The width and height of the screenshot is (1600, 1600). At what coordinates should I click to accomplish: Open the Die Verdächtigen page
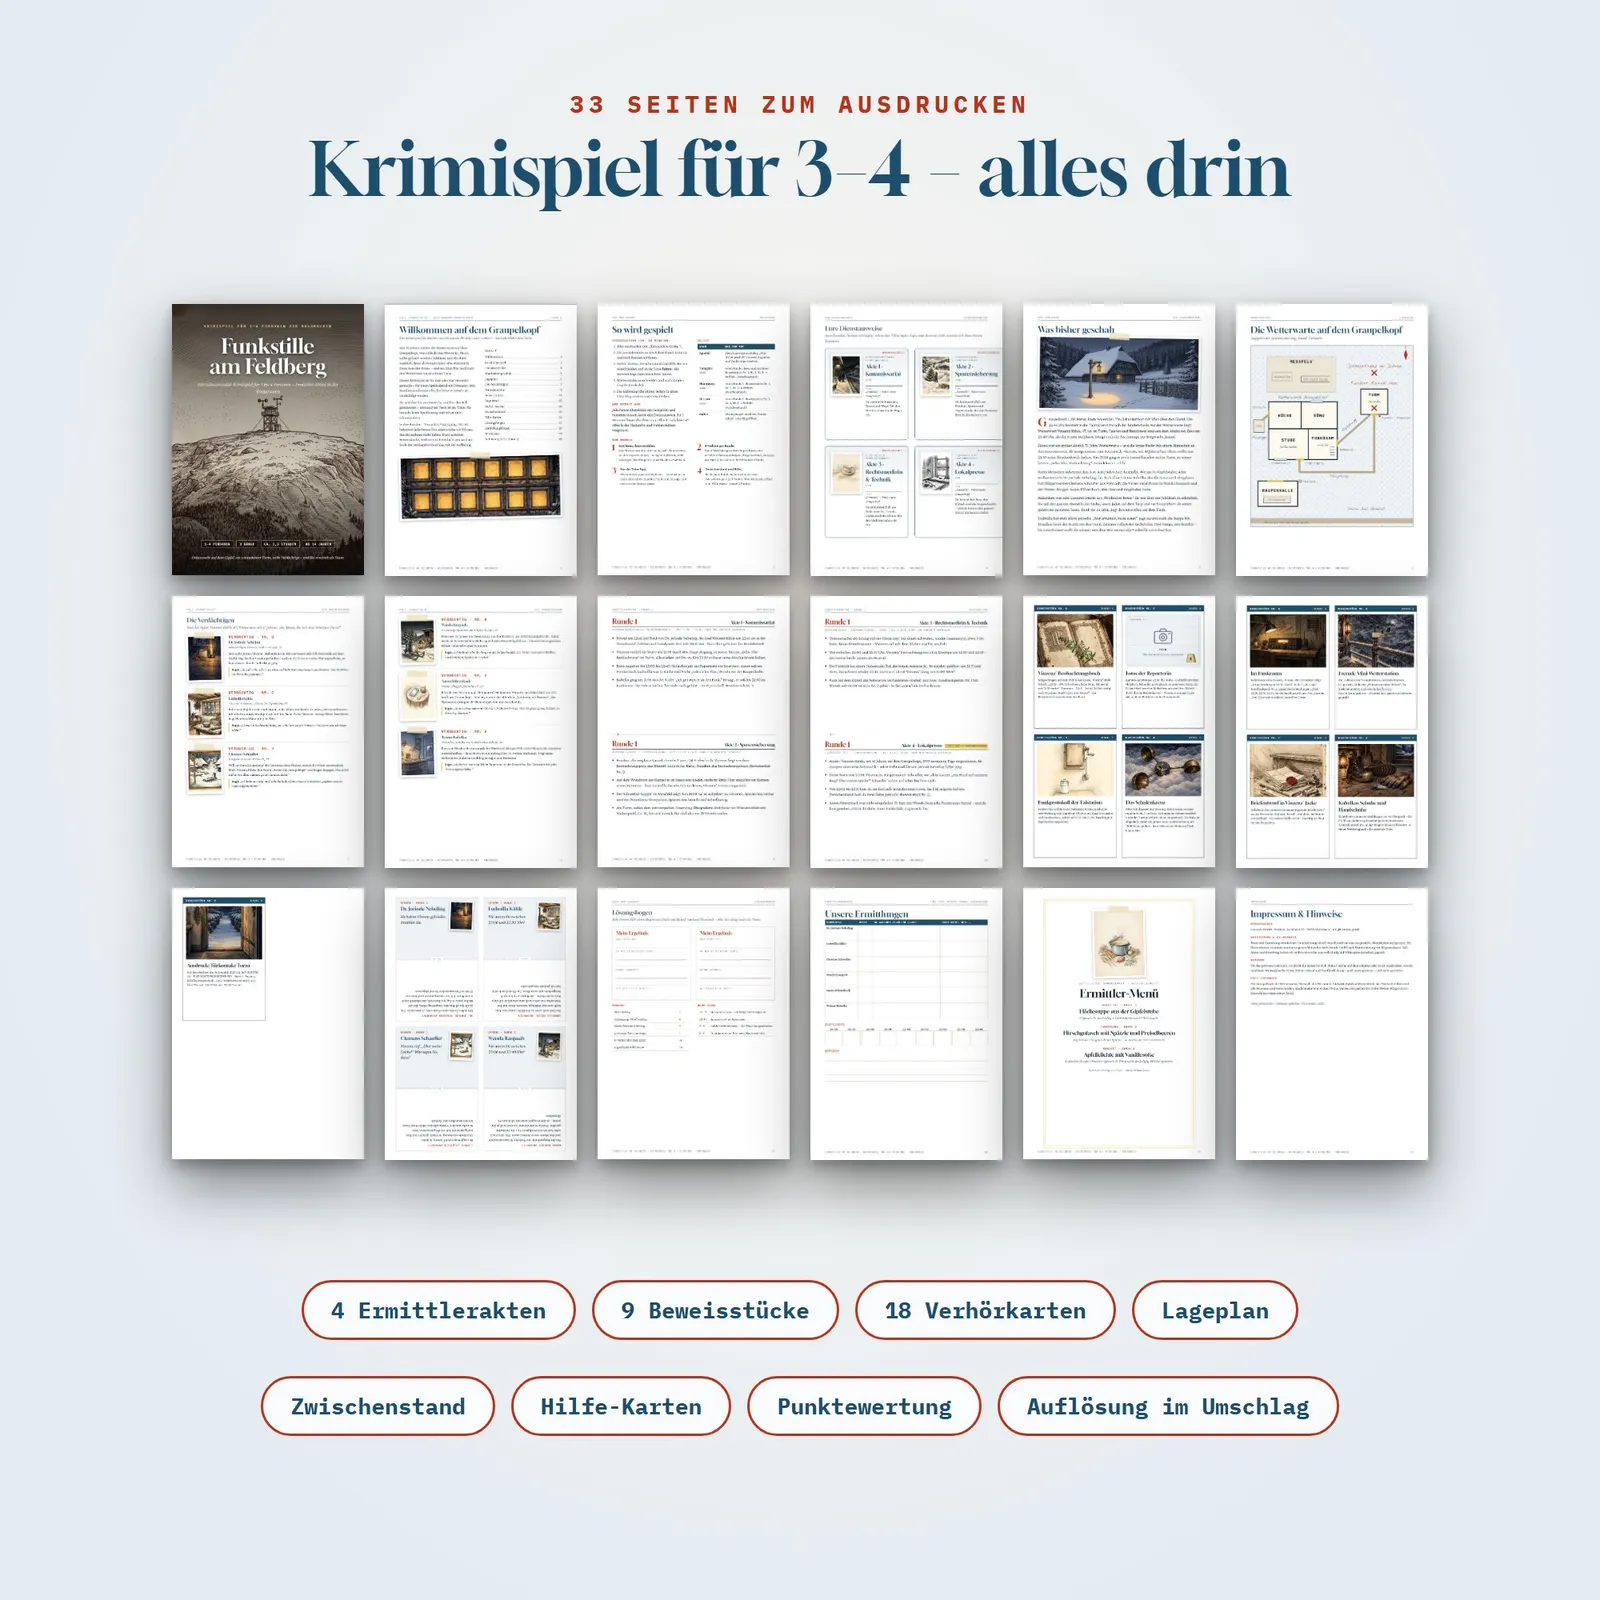[x=268, y=732]
